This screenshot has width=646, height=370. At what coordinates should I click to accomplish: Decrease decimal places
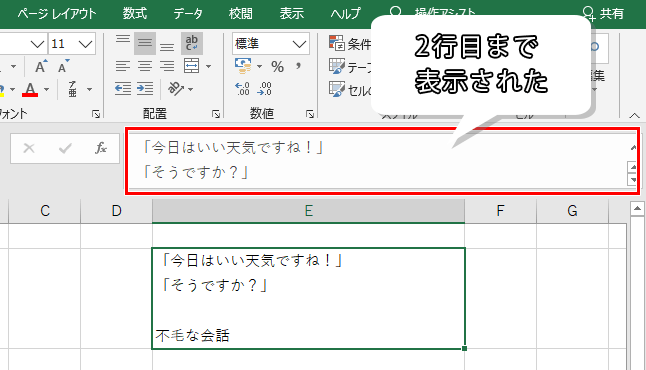264,89
